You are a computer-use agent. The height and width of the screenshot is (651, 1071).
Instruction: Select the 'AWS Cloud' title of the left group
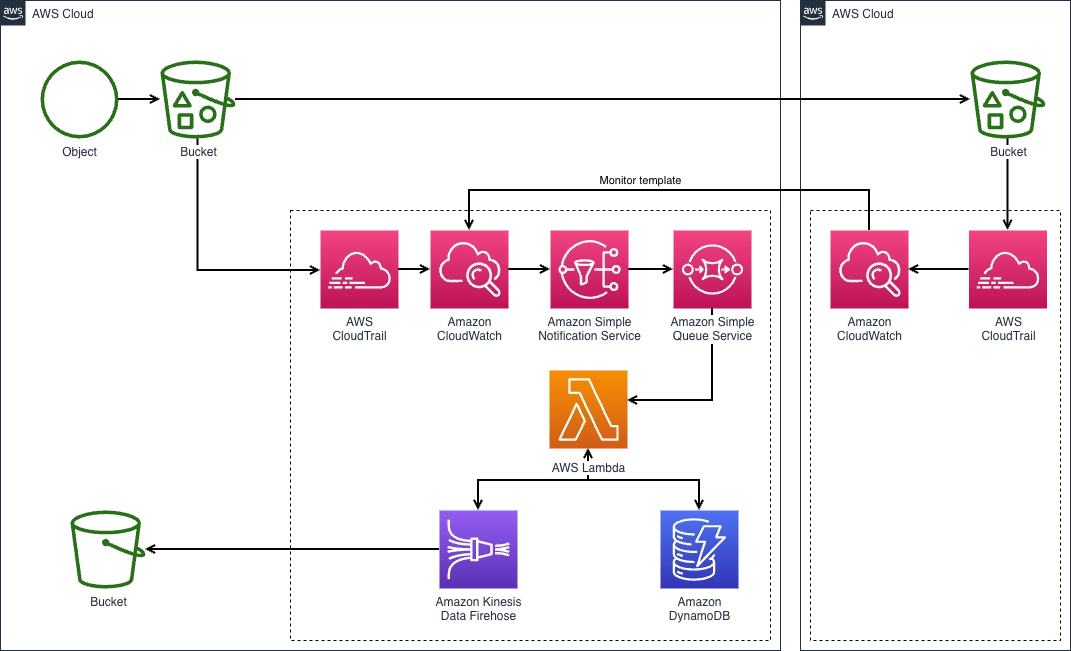(63, 14)
